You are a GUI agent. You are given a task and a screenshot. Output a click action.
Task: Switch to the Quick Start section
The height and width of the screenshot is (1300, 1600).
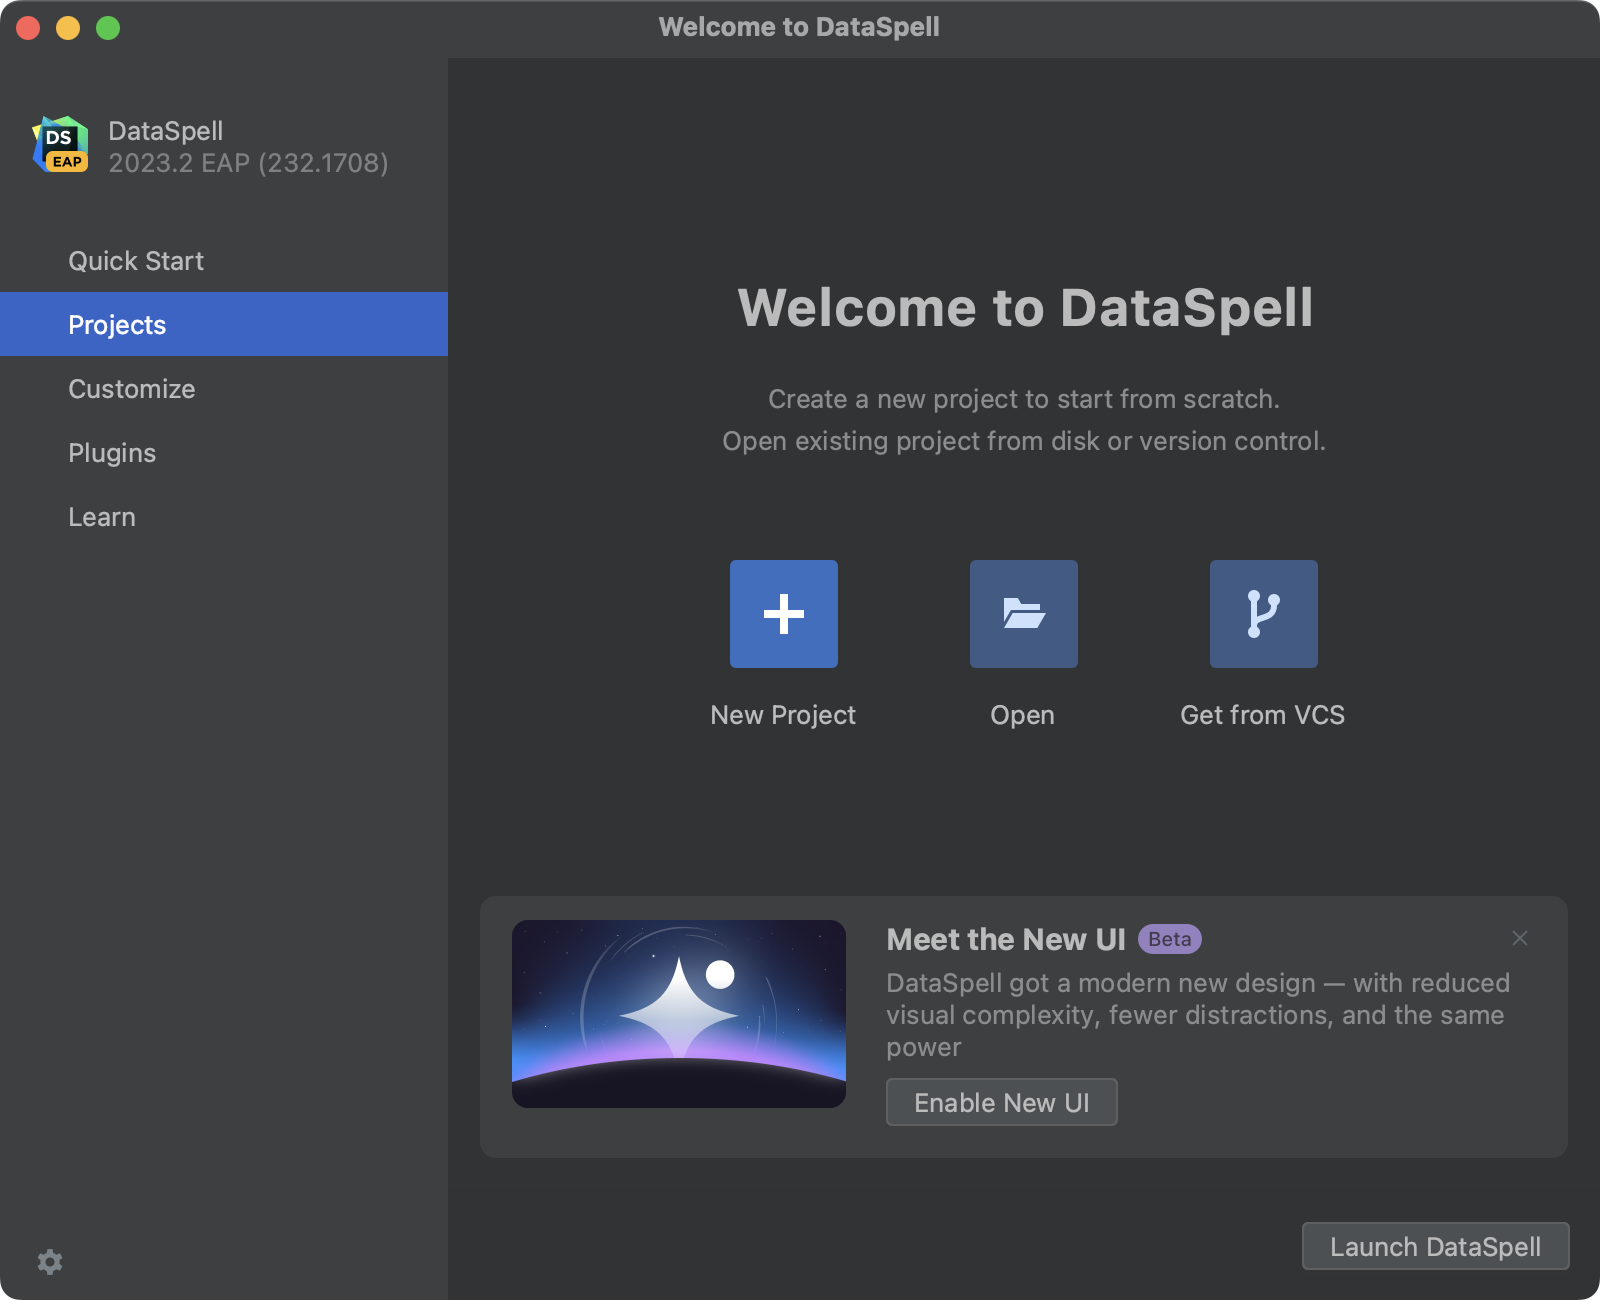(x=136, y=260)
